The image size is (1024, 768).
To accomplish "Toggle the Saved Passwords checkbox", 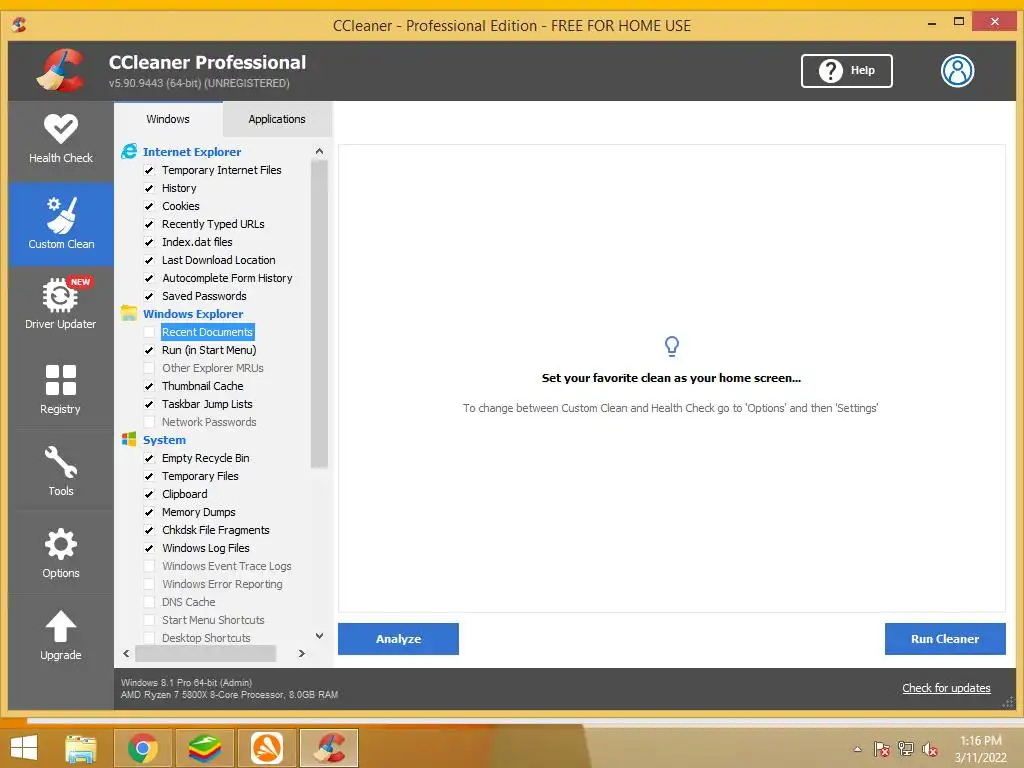I will pos(149,296).
